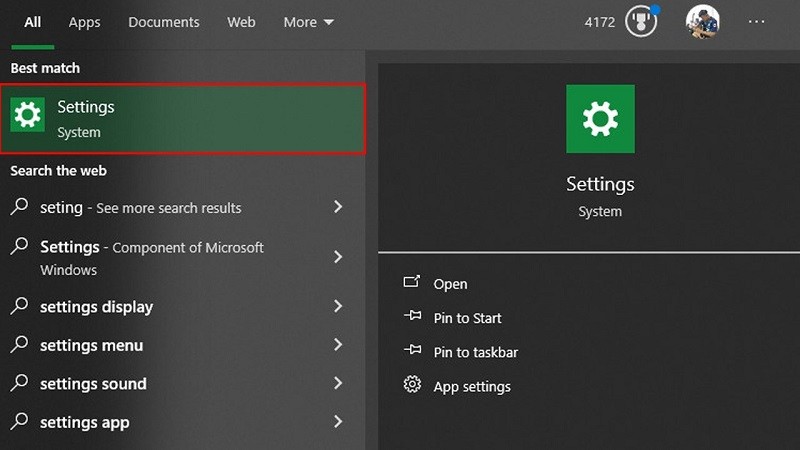Select the Settings System best match result
The width and height of the screenshot is (800, 450).
point(183,119)
